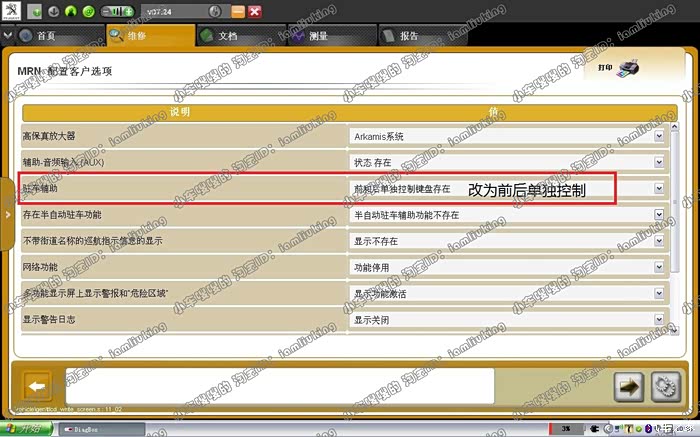Open the 驻车辅助 value dropdown
This screenshot has height=437, width=700.
coord(659,188)
